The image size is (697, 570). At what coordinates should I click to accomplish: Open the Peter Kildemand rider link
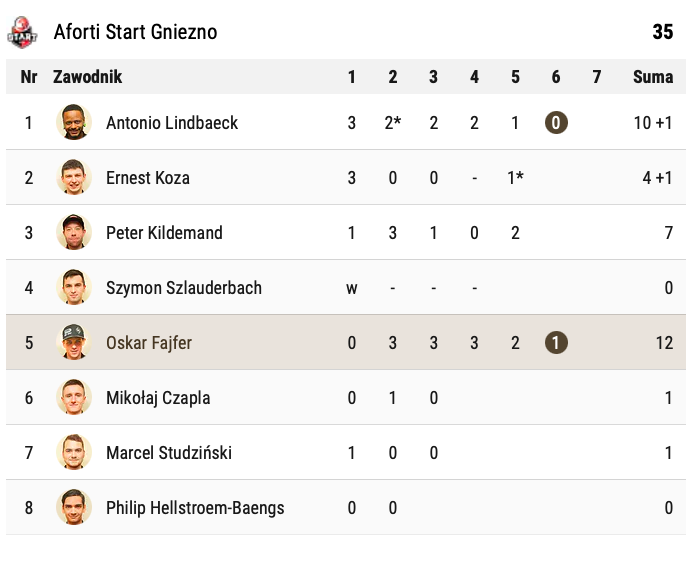164,233
